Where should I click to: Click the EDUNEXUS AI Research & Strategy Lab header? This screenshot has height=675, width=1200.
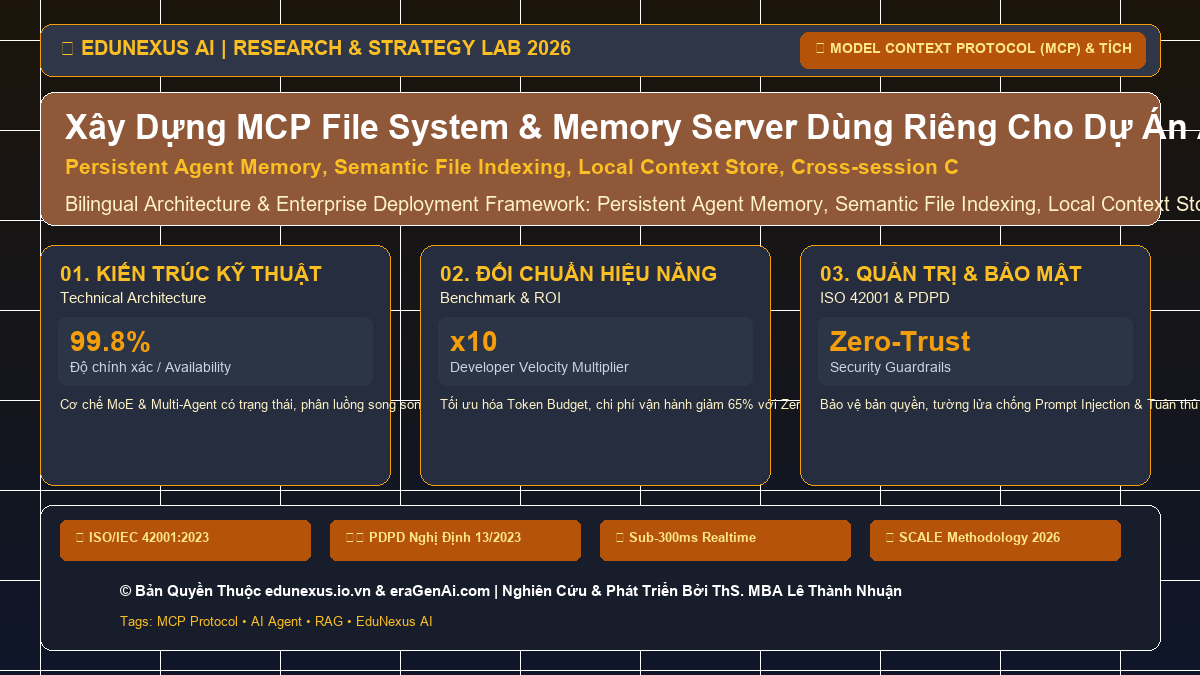[x=316, y=48]
